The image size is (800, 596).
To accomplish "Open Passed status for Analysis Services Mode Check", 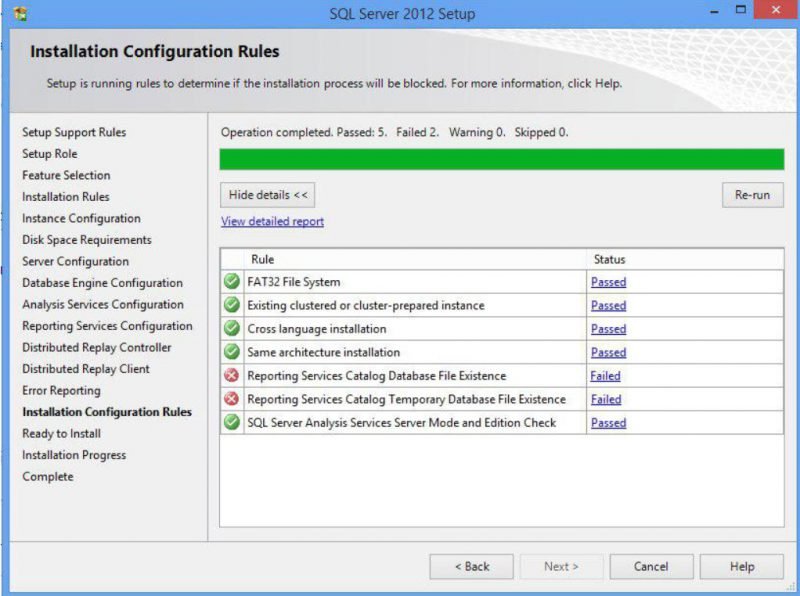I will [x=609, y=423].
